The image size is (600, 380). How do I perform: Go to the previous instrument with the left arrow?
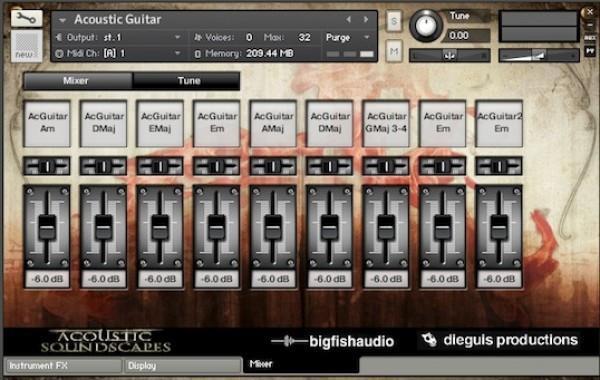point(348,19)
